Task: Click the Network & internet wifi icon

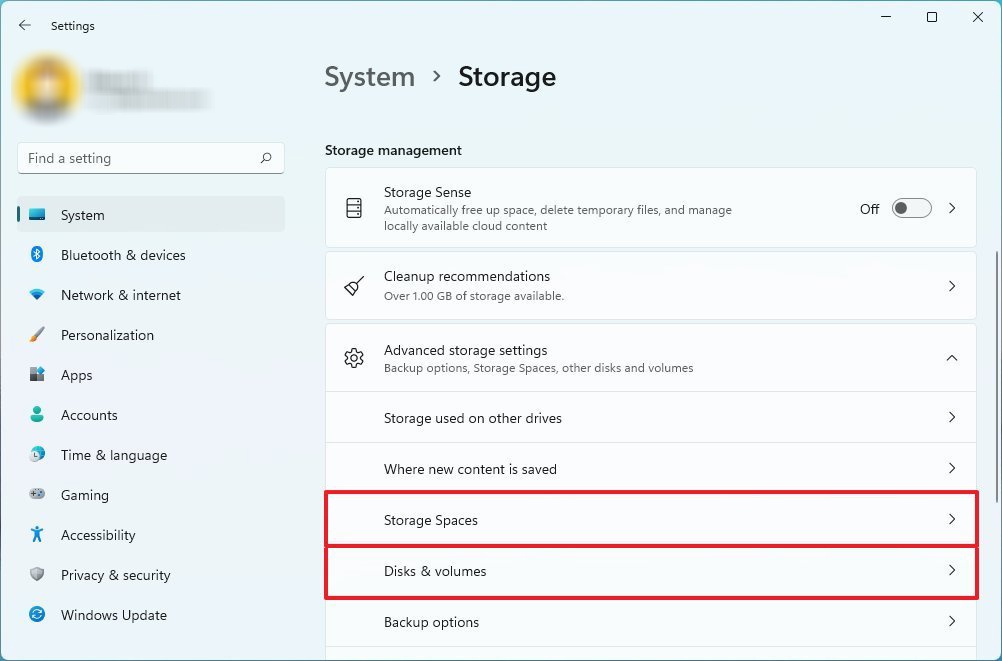Action: pos(37,295)
